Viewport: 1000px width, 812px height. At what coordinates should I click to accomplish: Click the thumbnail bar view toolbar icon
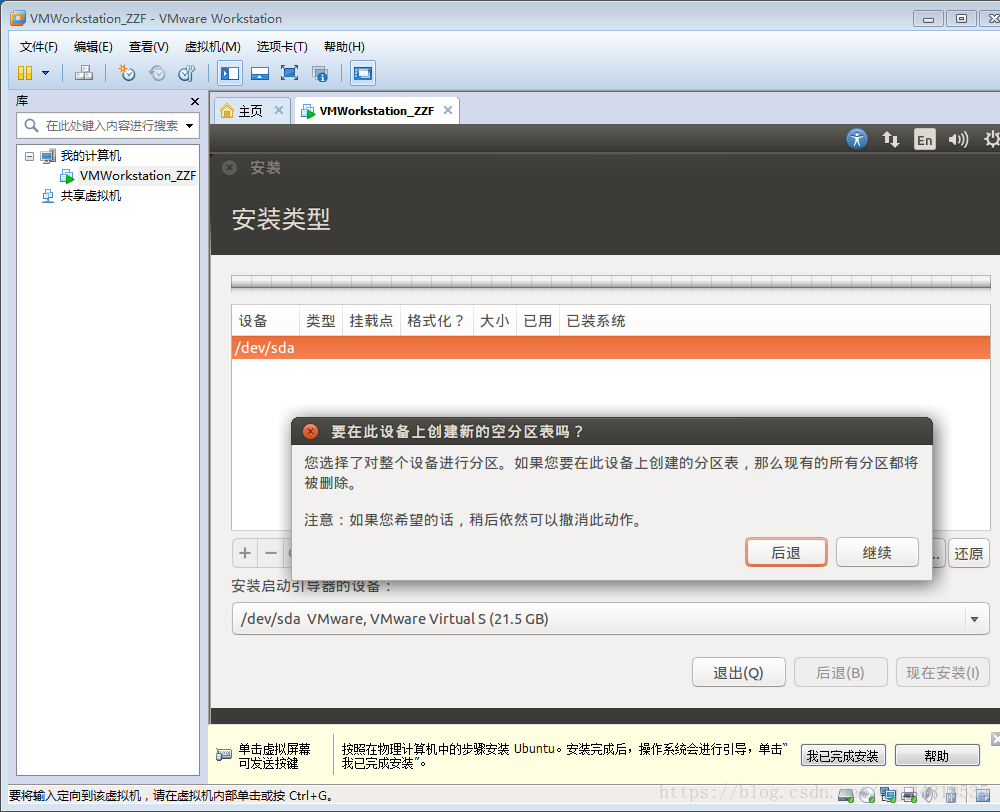tap(260, 73)
